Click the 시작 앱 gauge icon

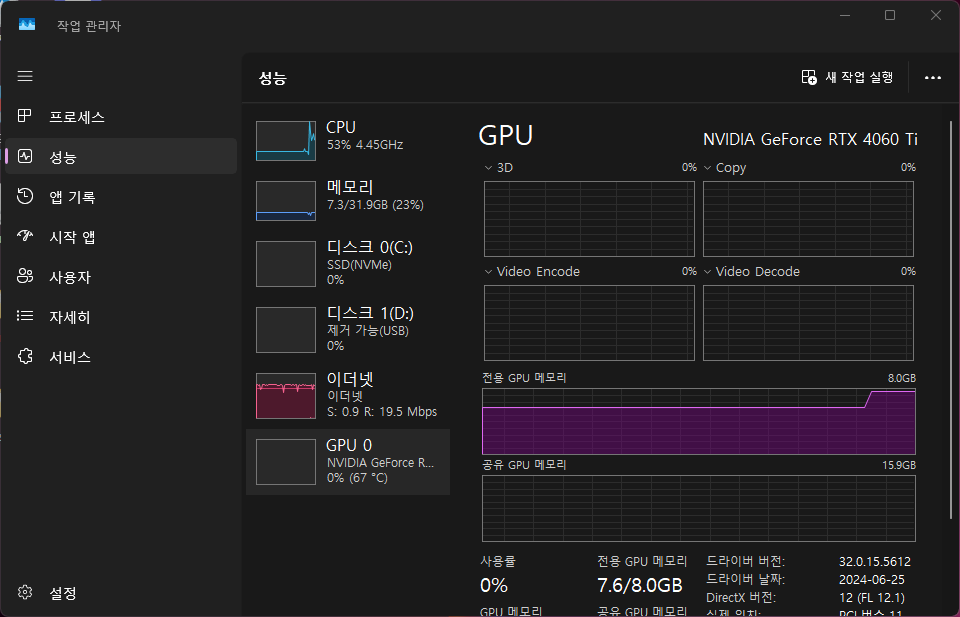24,236
